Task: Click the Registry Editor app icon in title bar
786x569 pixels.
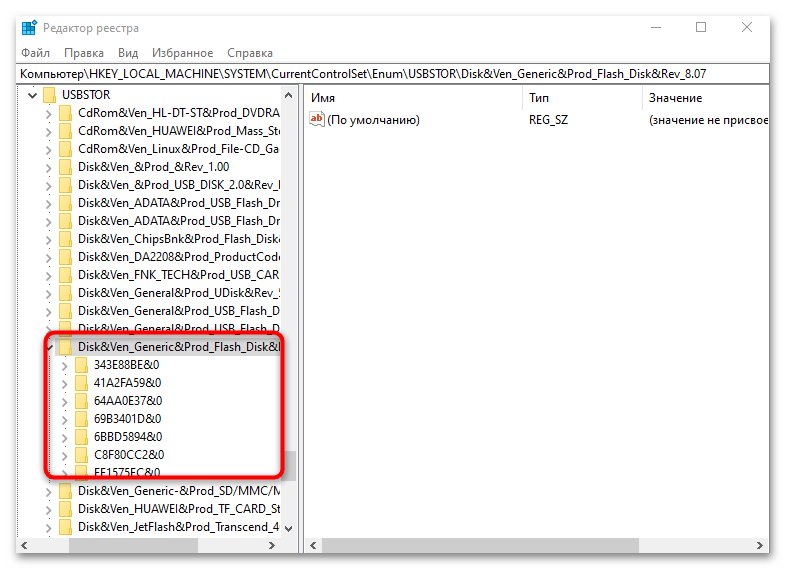Action: click(x=29, y=28)
